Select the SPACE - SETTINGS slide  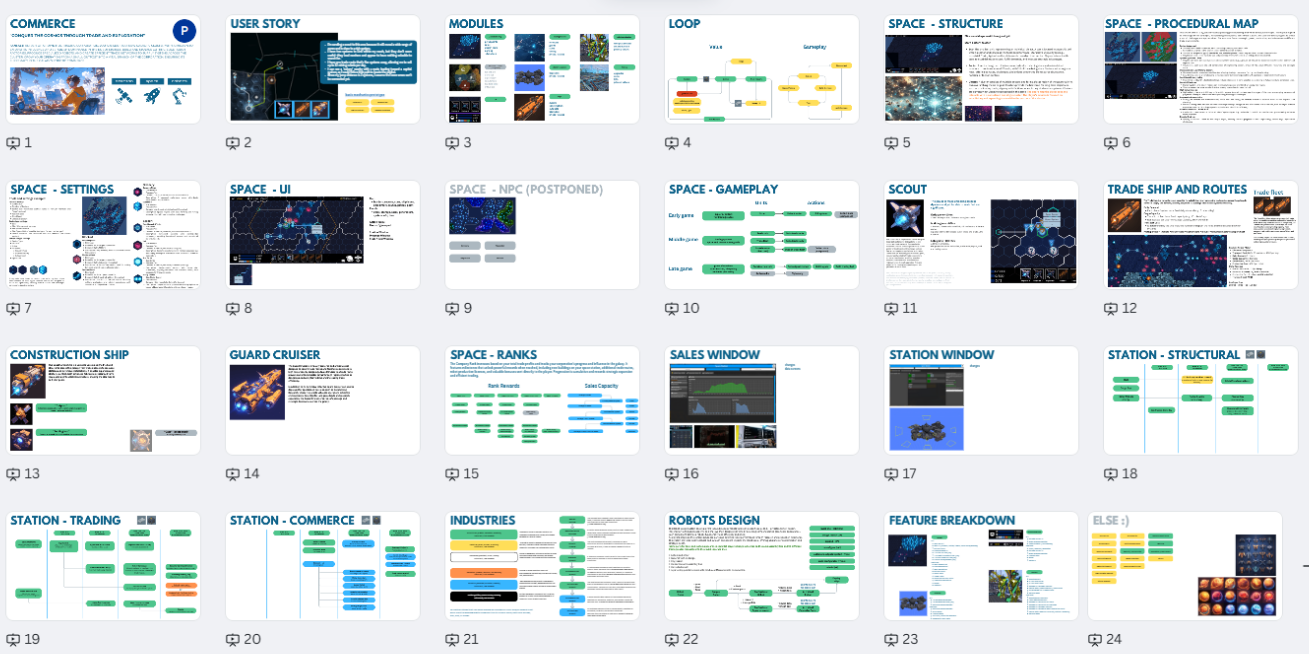[x=103, y=235]
